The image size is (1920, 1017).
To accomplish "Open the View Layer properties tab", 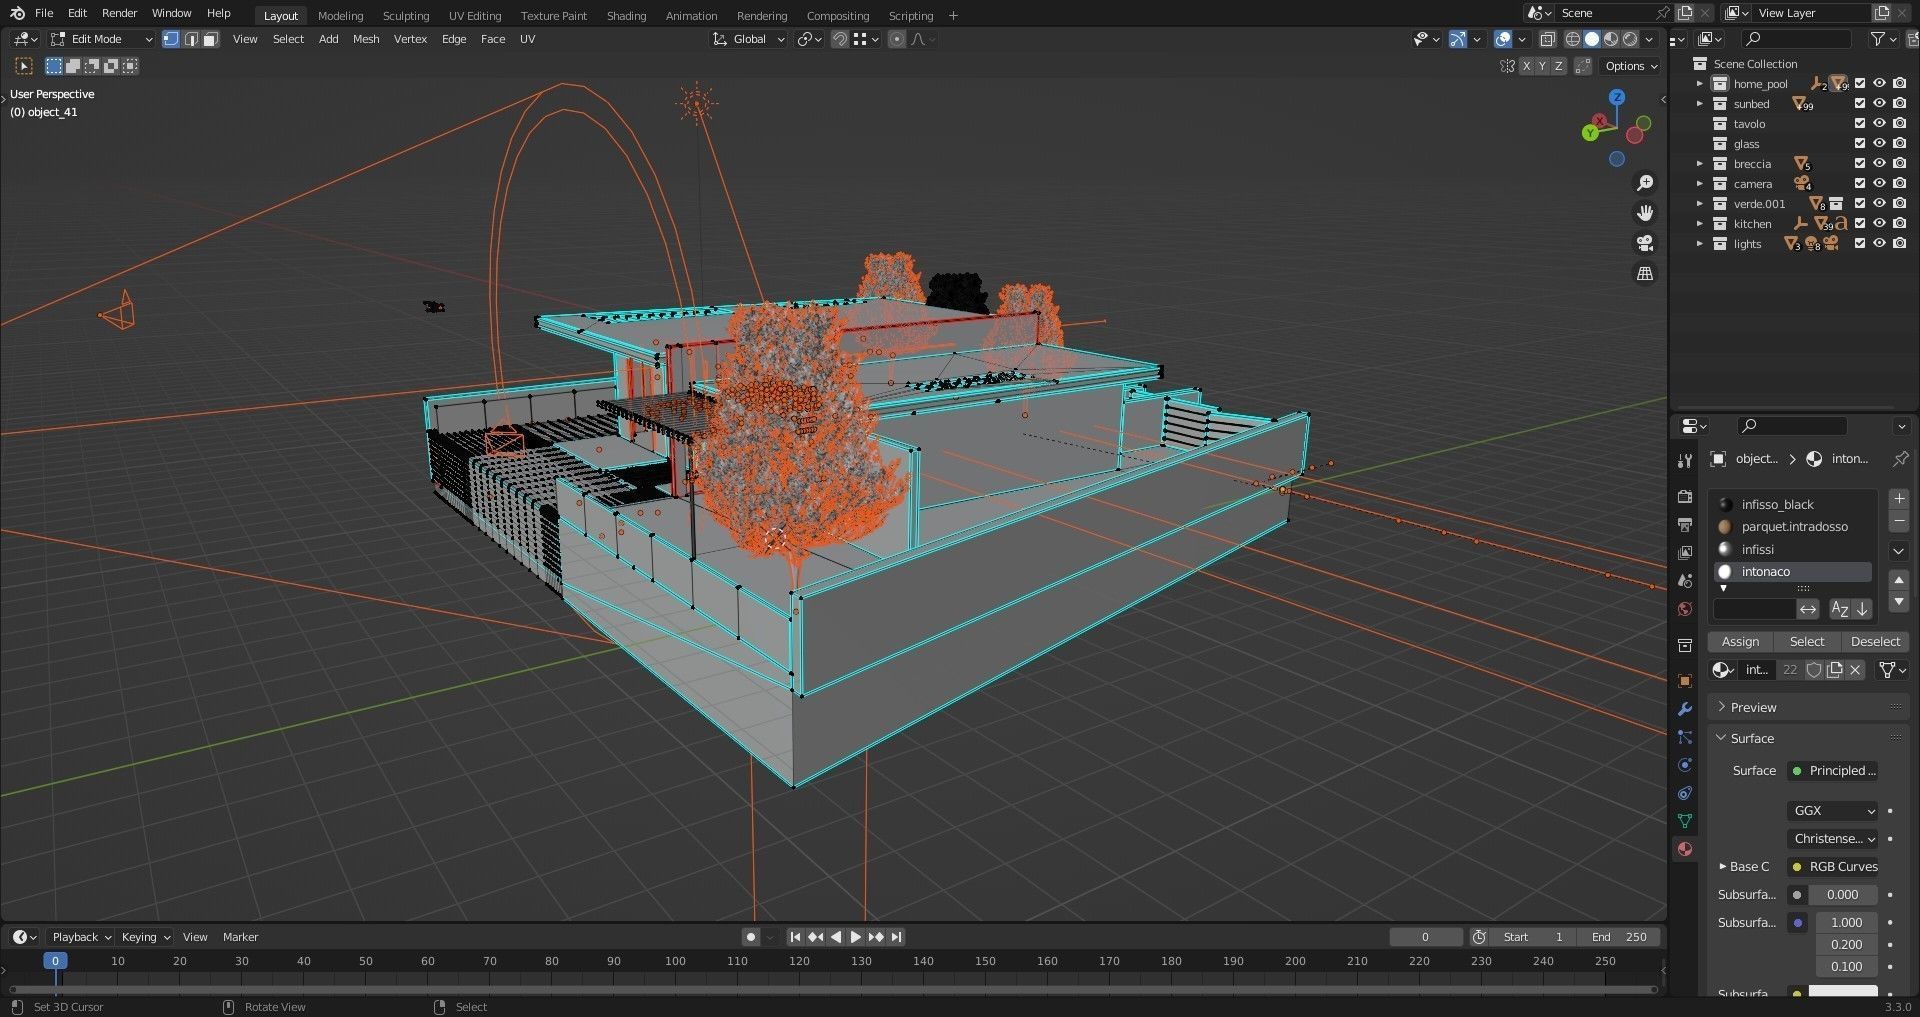I will tap(1685, 553).
